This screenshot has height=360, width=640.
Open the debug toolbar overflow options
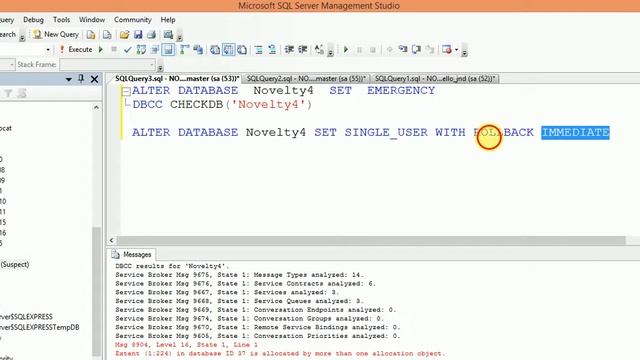click(464, 51)
